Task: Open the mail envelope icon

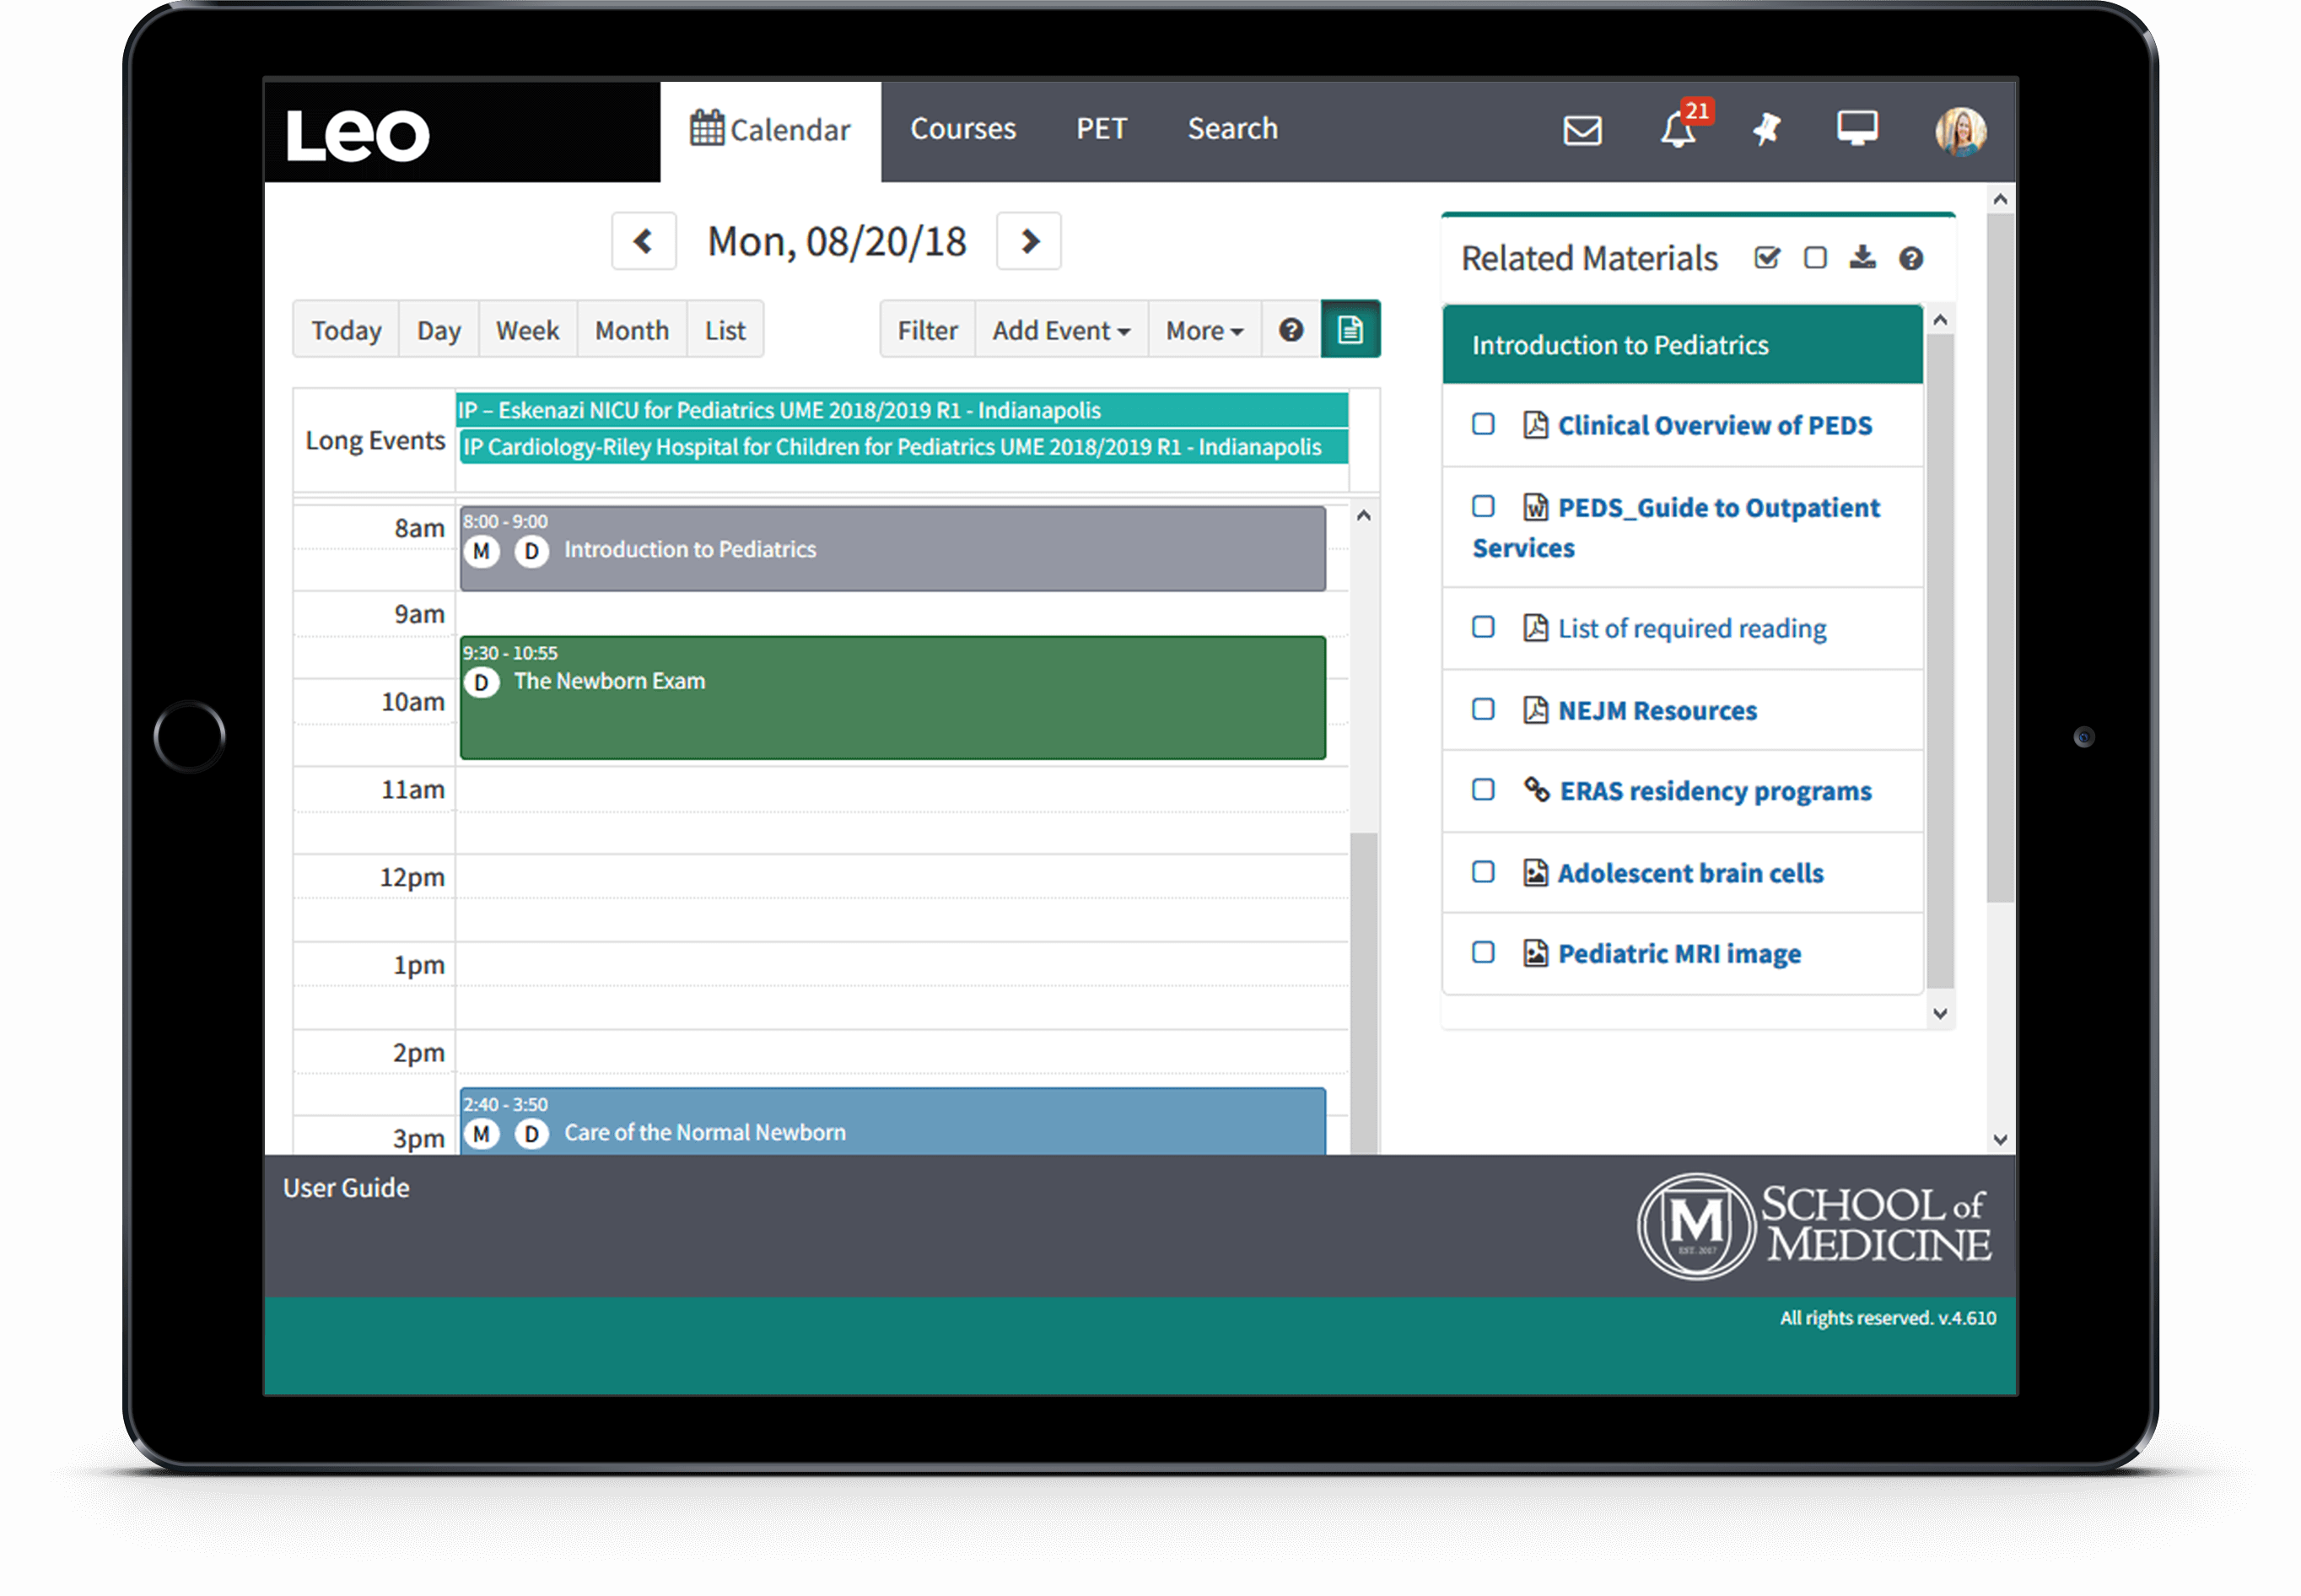Action: click(1582, 130)
